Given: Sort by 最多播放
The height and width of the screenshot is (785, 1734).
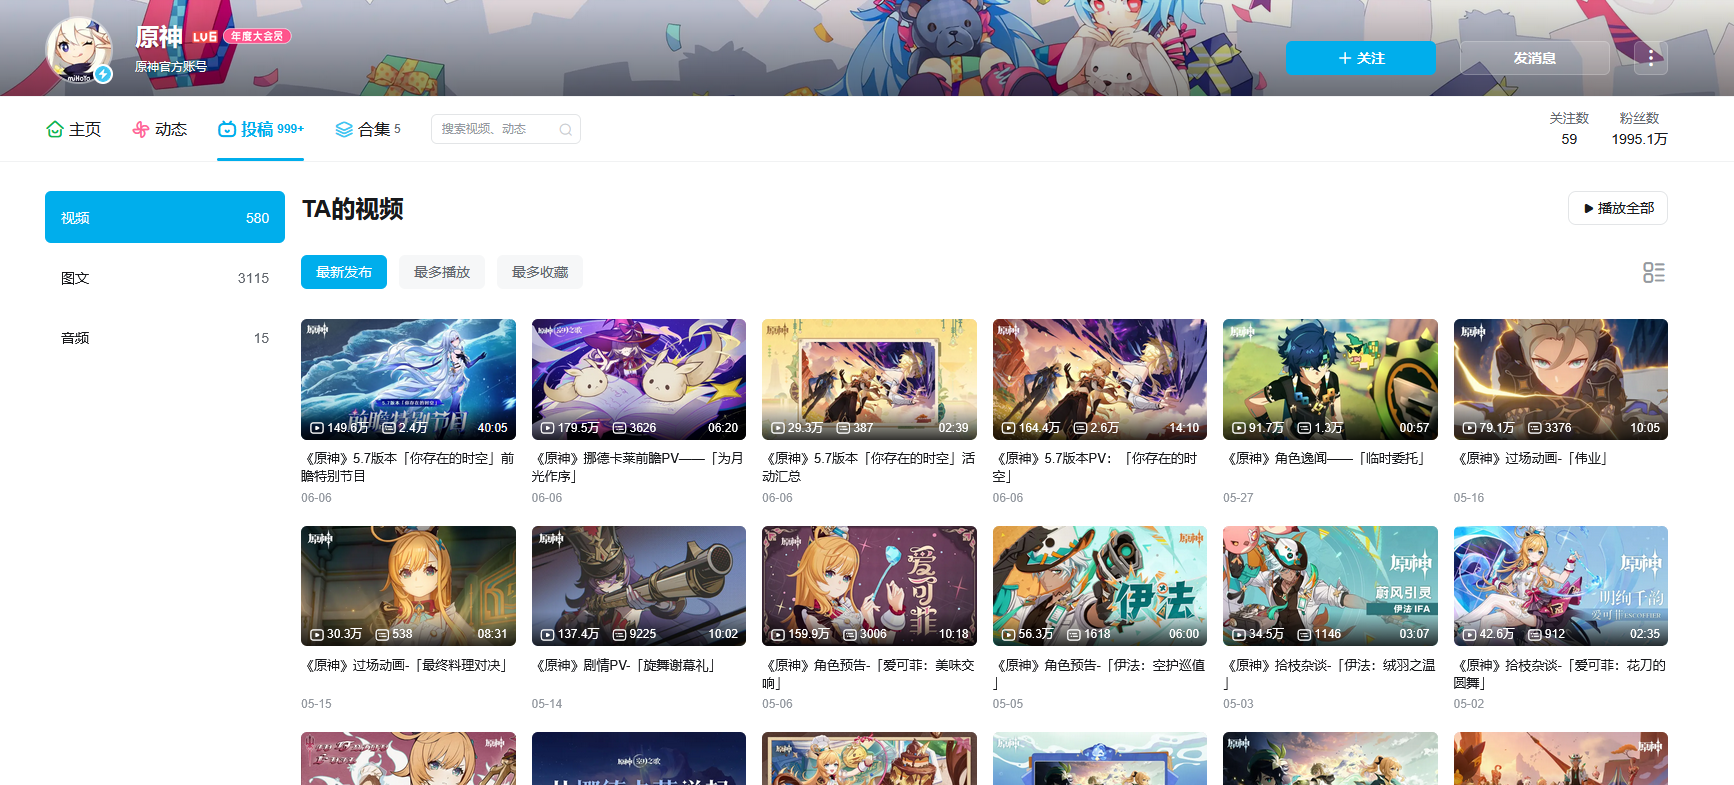Looking at the screenshot, I should pyautogui.click(x=442, y=272).
